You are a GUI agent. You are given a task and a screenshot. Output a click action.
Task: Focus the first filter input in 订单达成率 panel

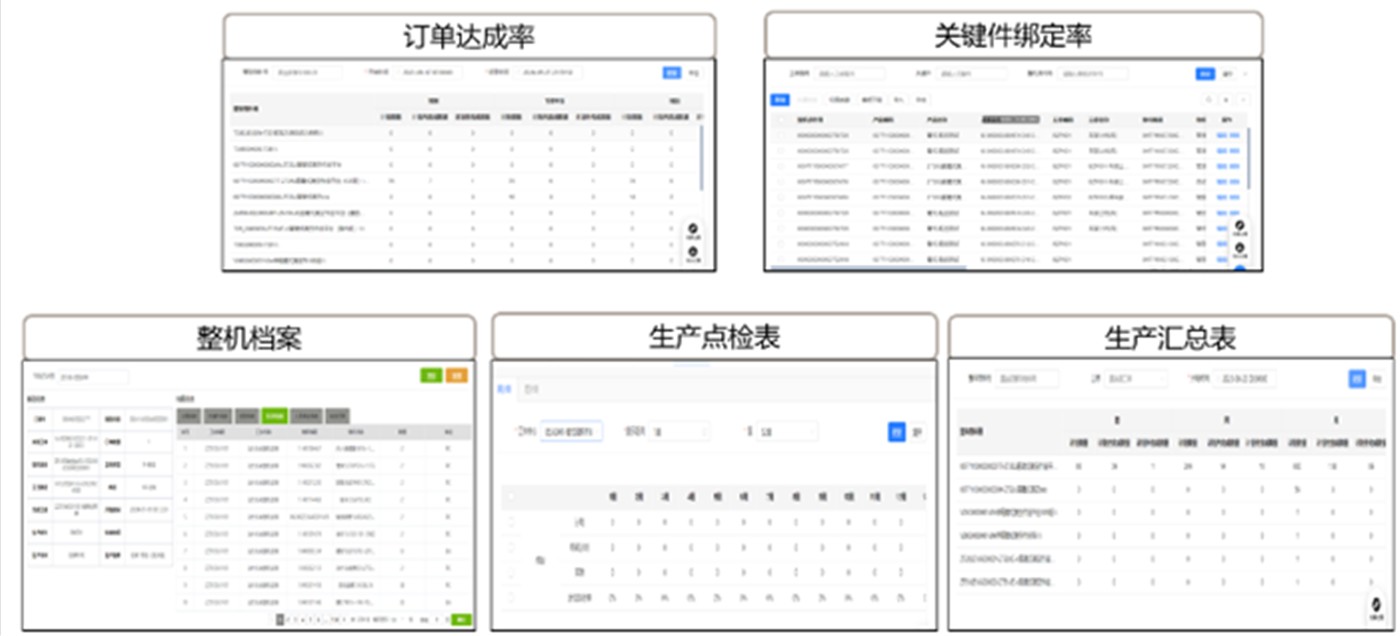[x=307, y=72]
